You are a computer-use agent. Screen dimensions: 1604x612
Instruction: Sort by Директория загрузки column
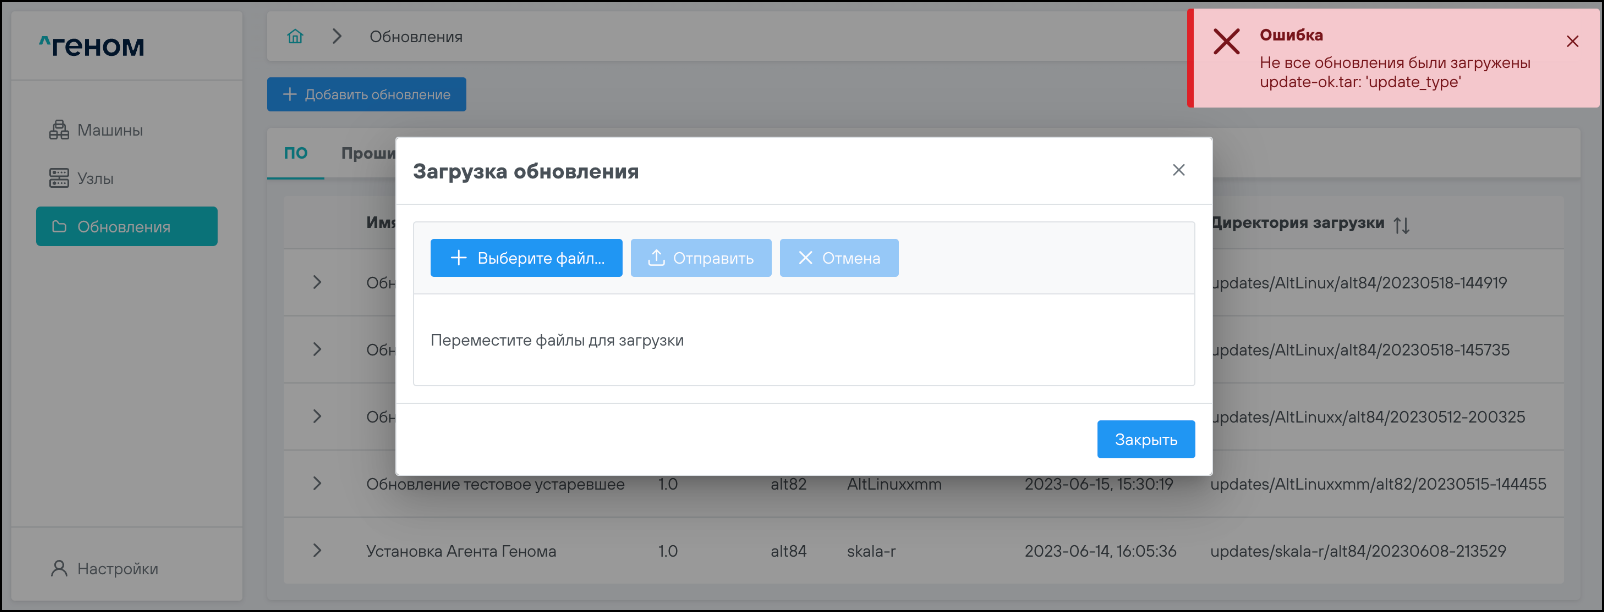(1401, 225)
